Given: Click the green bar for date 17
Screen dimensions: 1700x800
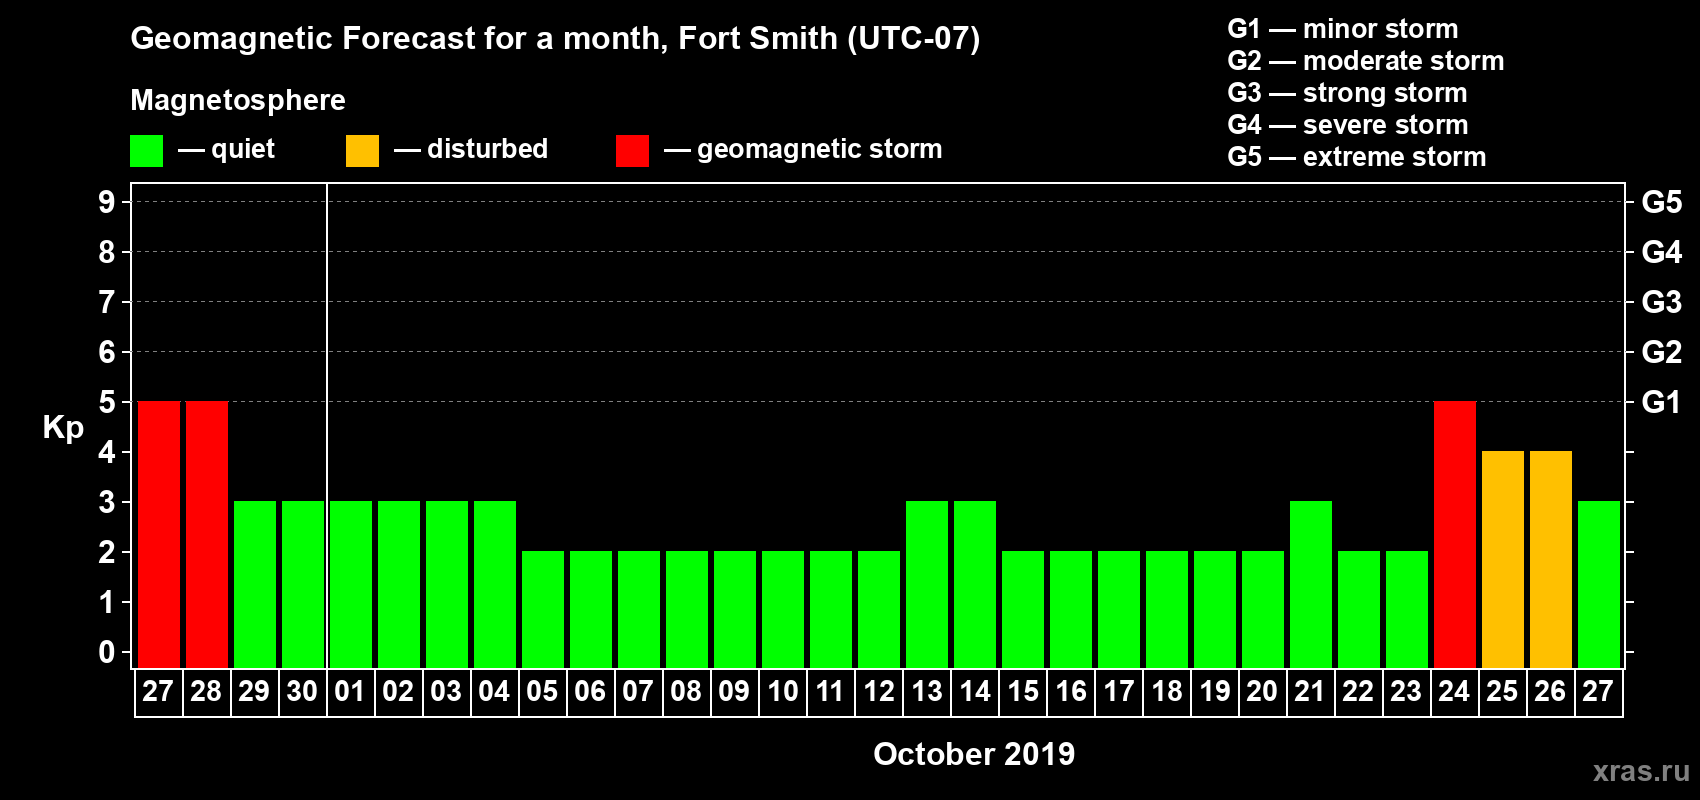Looking at the screenshot, I should click(1119, 609).
